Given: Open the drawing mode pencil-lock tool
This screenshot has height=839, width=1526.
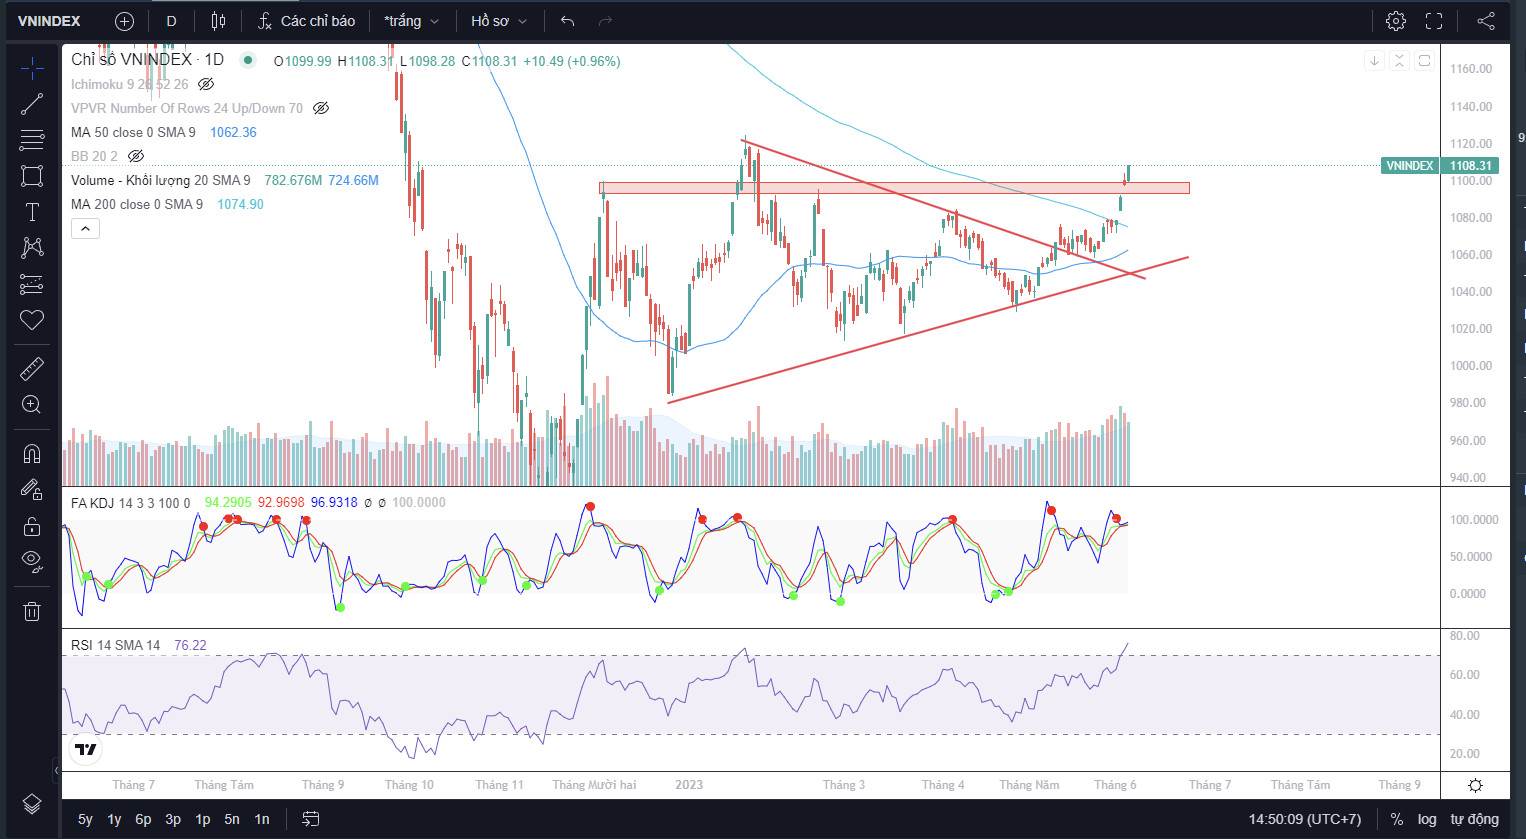Looking at the screenshot, I should (32, 490).
